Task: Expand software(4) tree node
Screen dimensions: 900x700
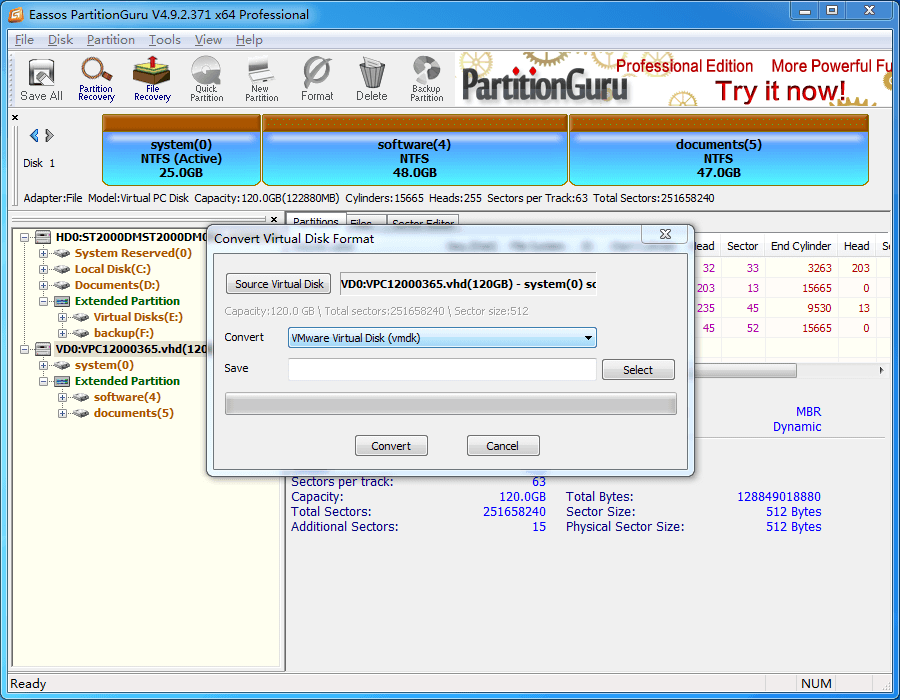Action: (62, 397)
